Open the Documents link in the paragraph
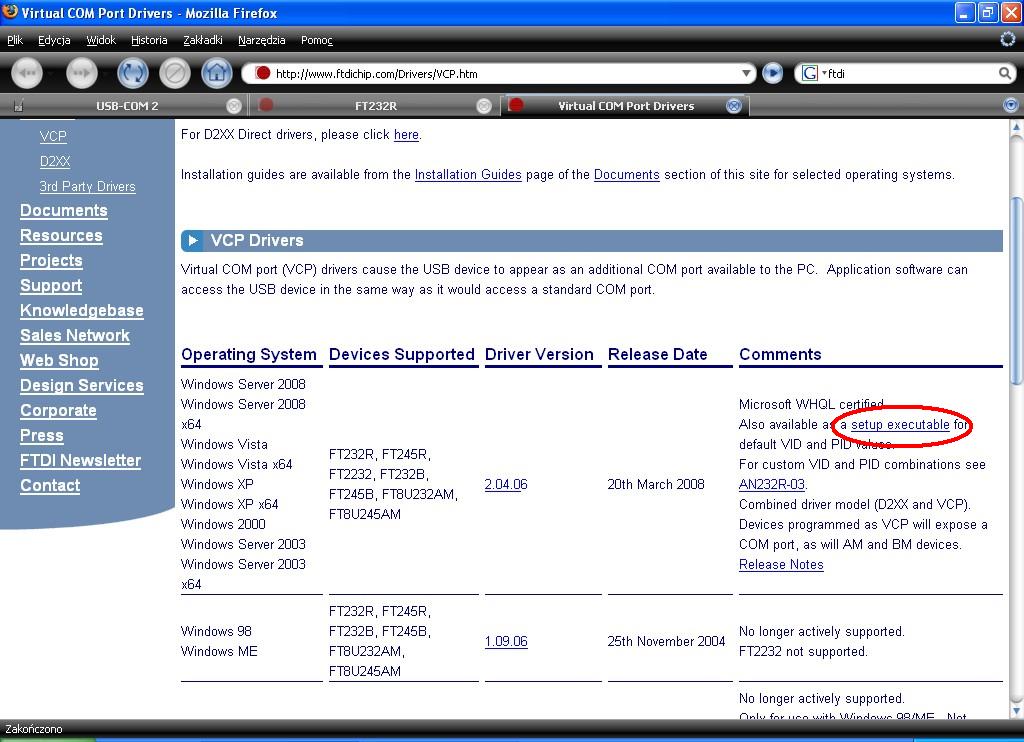This screenshot has height=742, width=1024. tap(627, 174)
